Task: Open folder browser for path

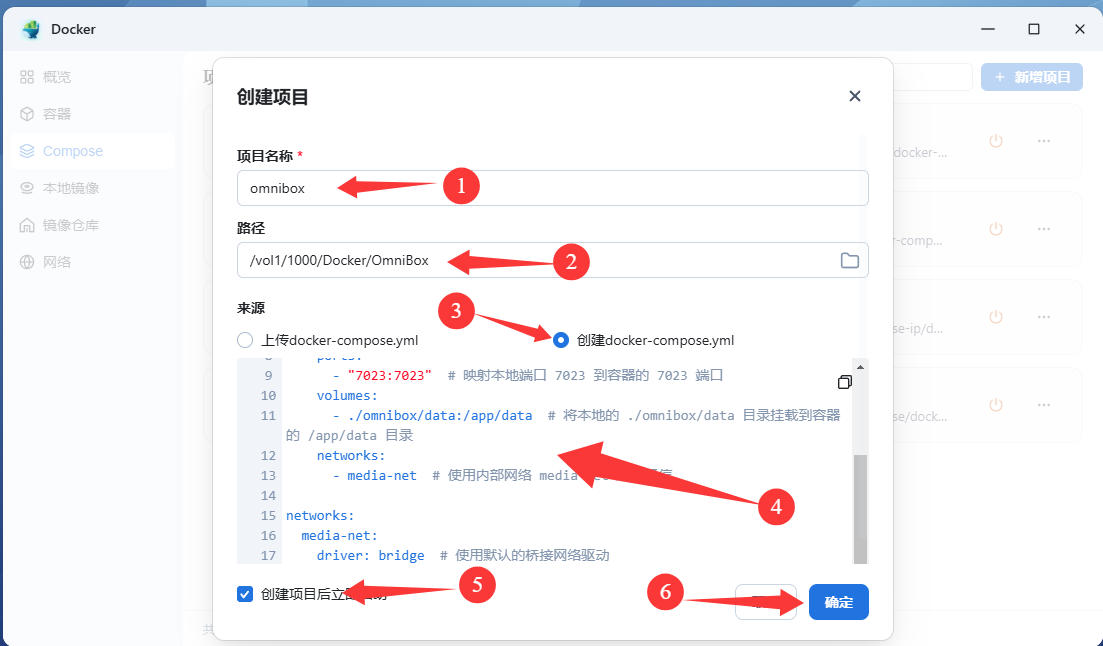Action: [850, 260]
